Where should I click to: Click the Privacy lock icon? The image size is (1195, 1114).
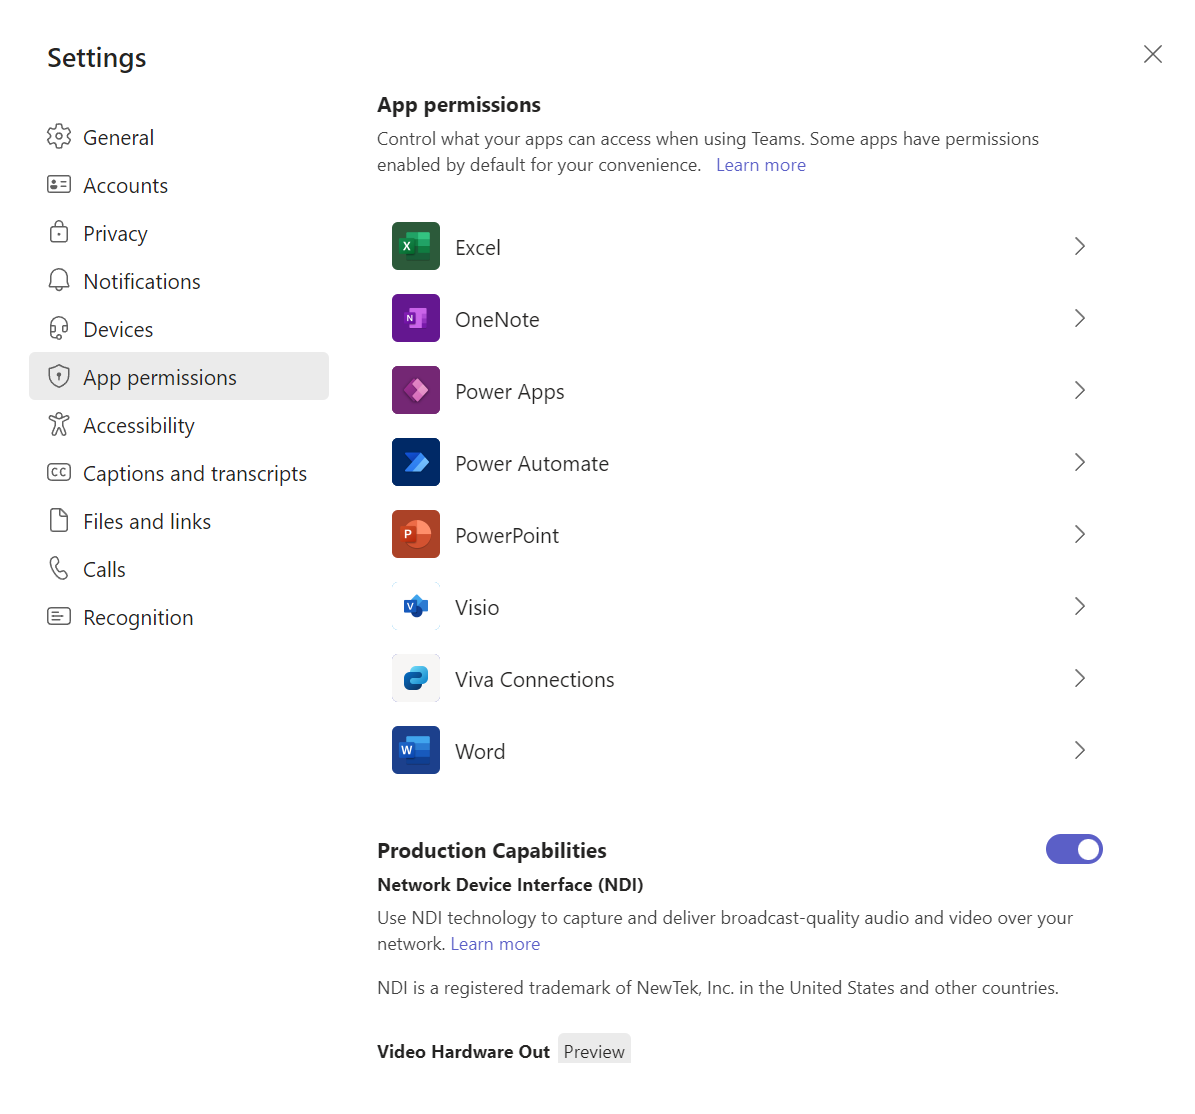59,232
